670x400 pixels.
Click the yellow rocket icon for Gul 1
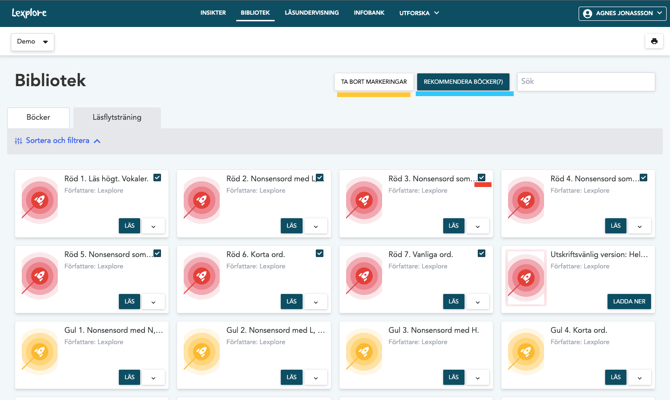40,352
